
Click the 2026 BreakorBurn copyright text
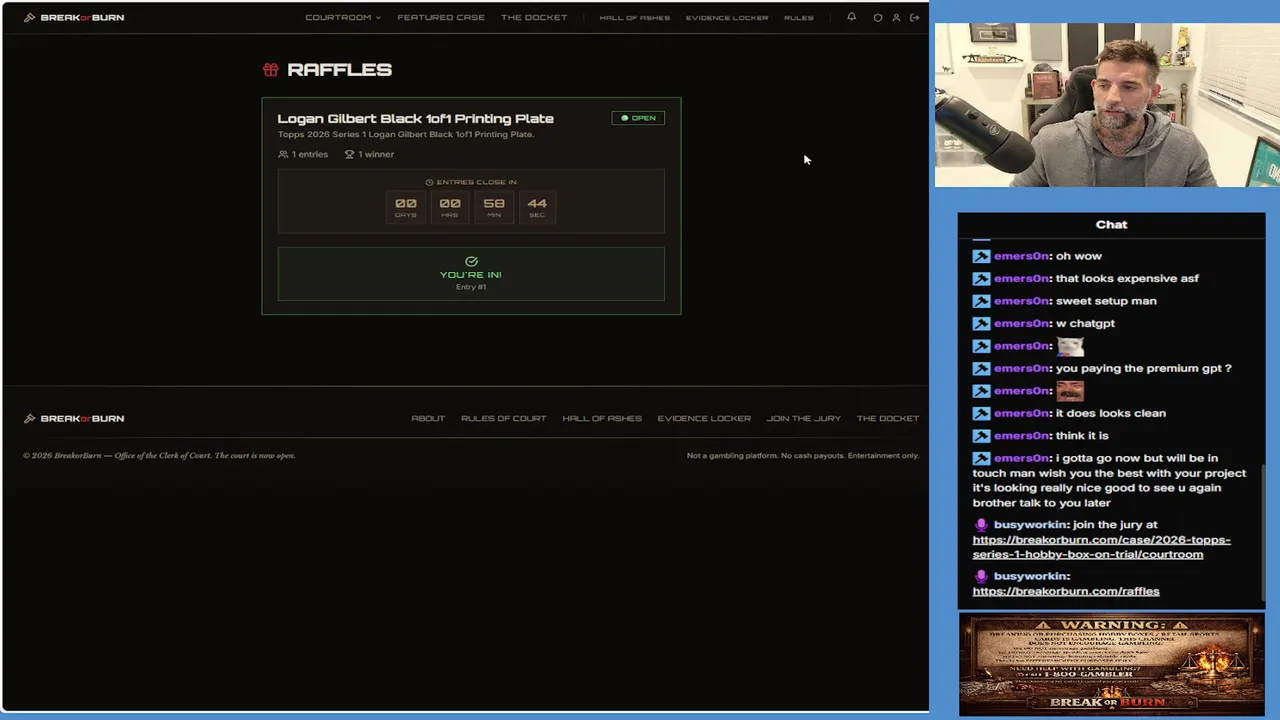click(159, 456)
